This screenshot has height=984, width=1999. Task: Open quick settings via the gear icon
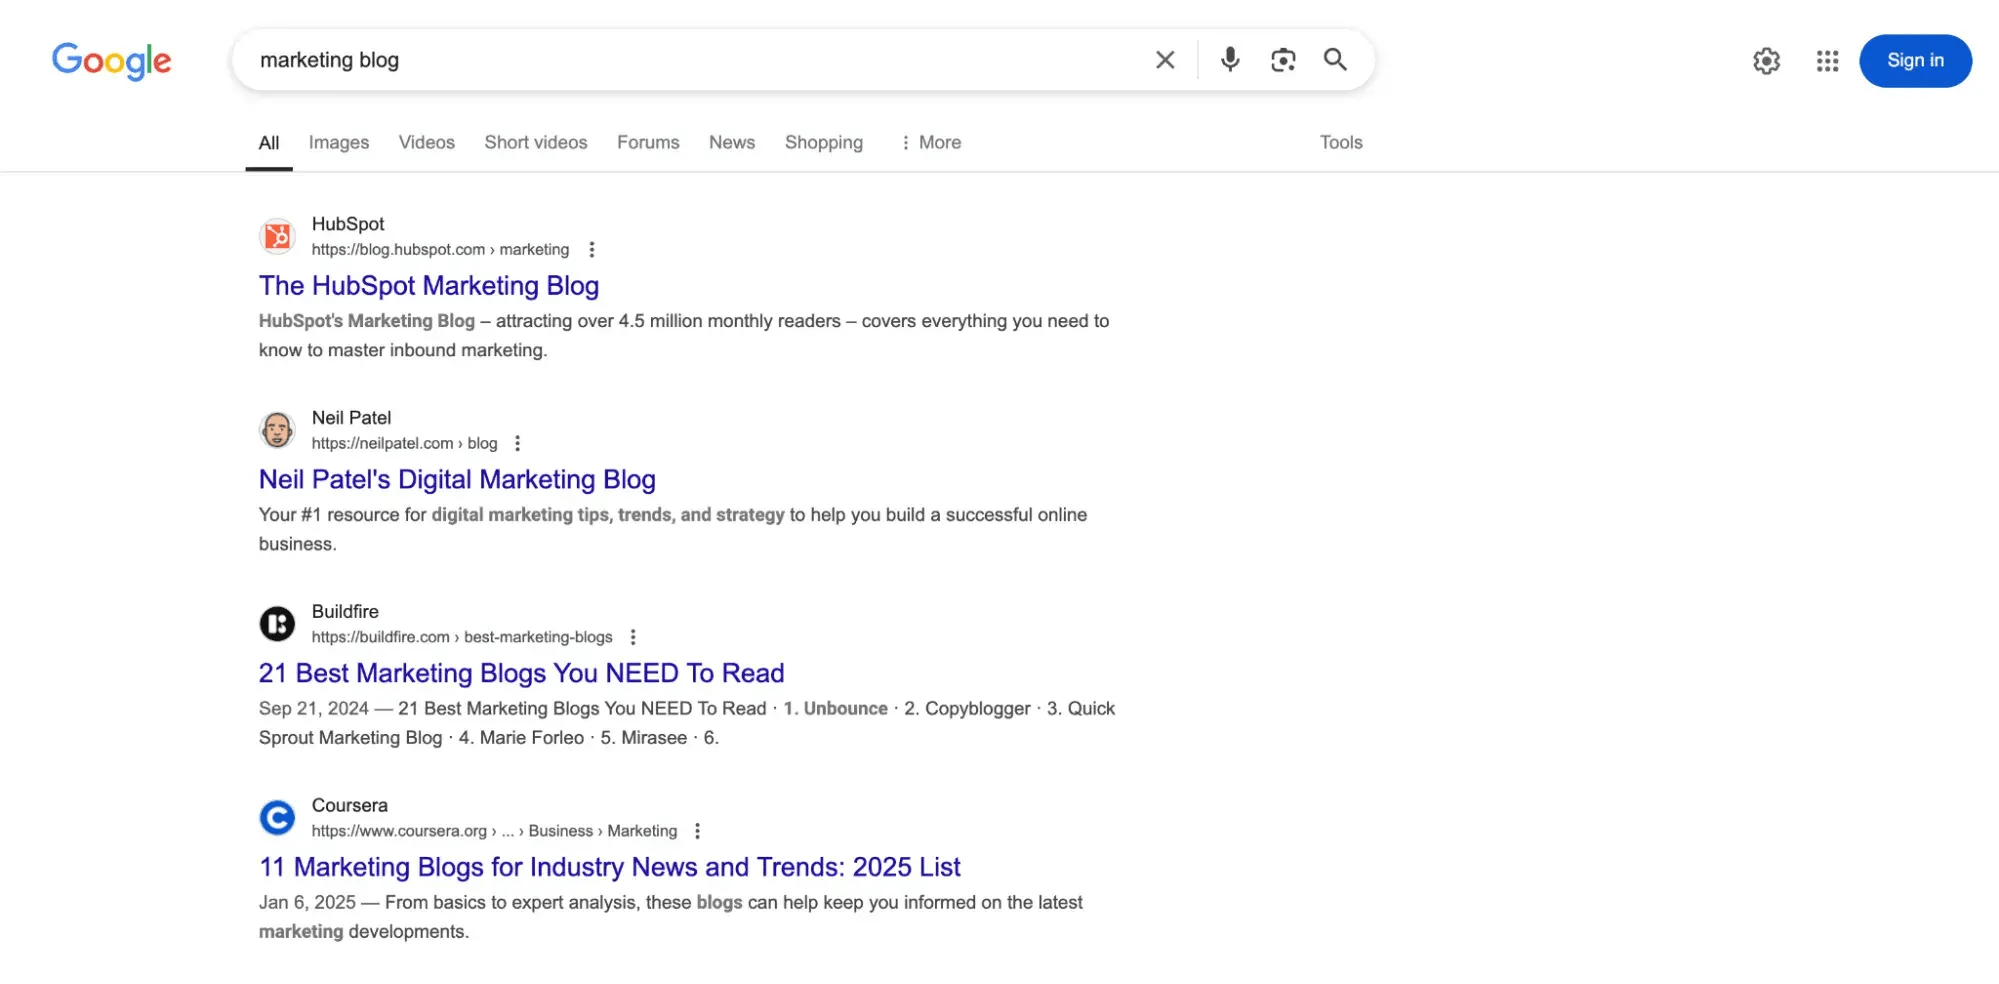pos(1766,61)
